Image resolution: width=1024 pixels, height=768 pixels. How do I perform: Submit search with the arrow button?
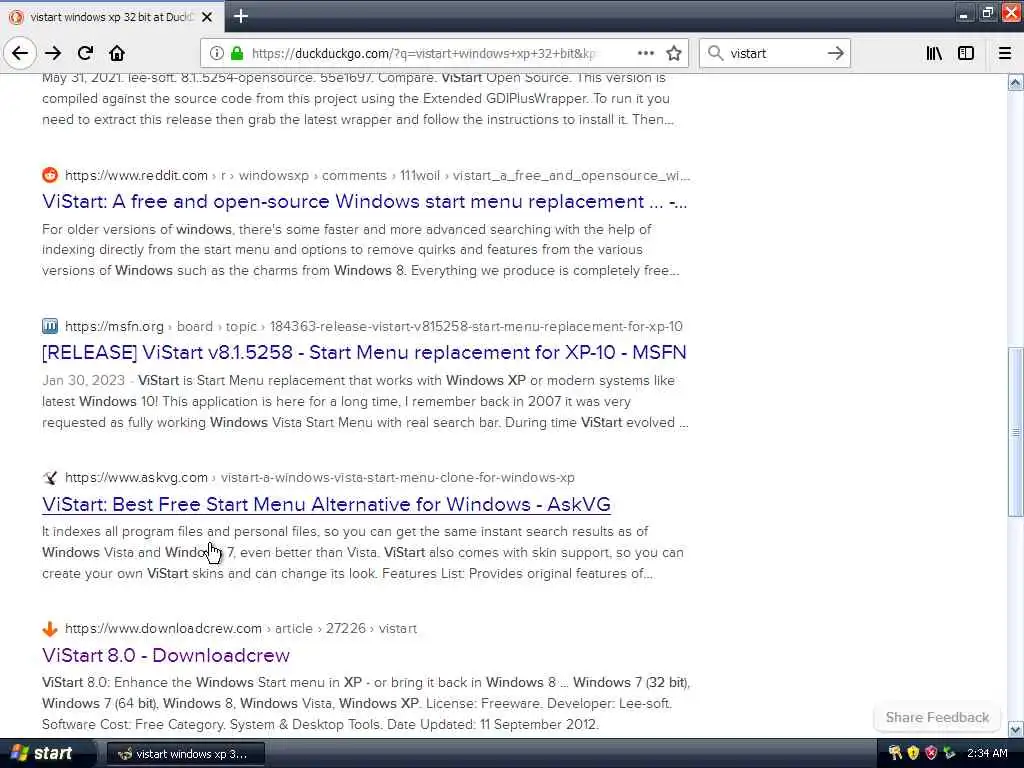(835, 53)
